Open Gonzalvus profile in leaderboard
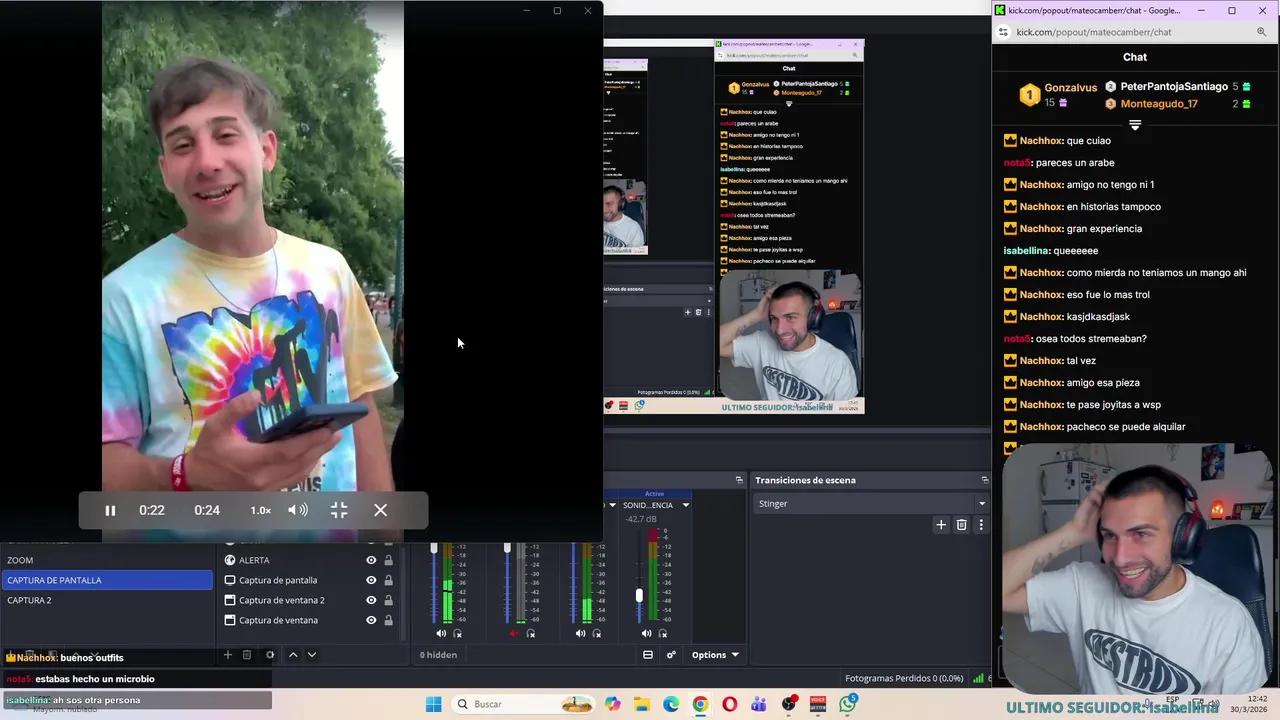Viewport: 1280px width, 720px height. click(1070, 88)
